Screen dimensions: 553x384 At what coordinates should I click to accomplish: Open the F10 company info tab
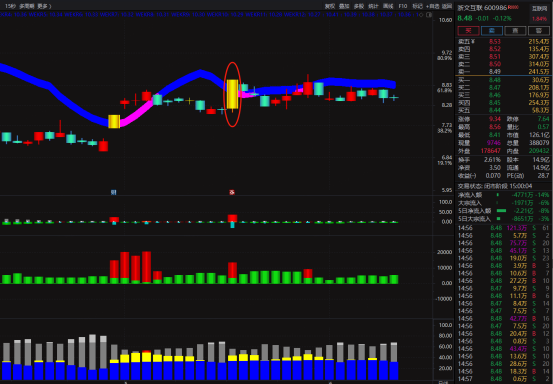click(x=403, y=6)
